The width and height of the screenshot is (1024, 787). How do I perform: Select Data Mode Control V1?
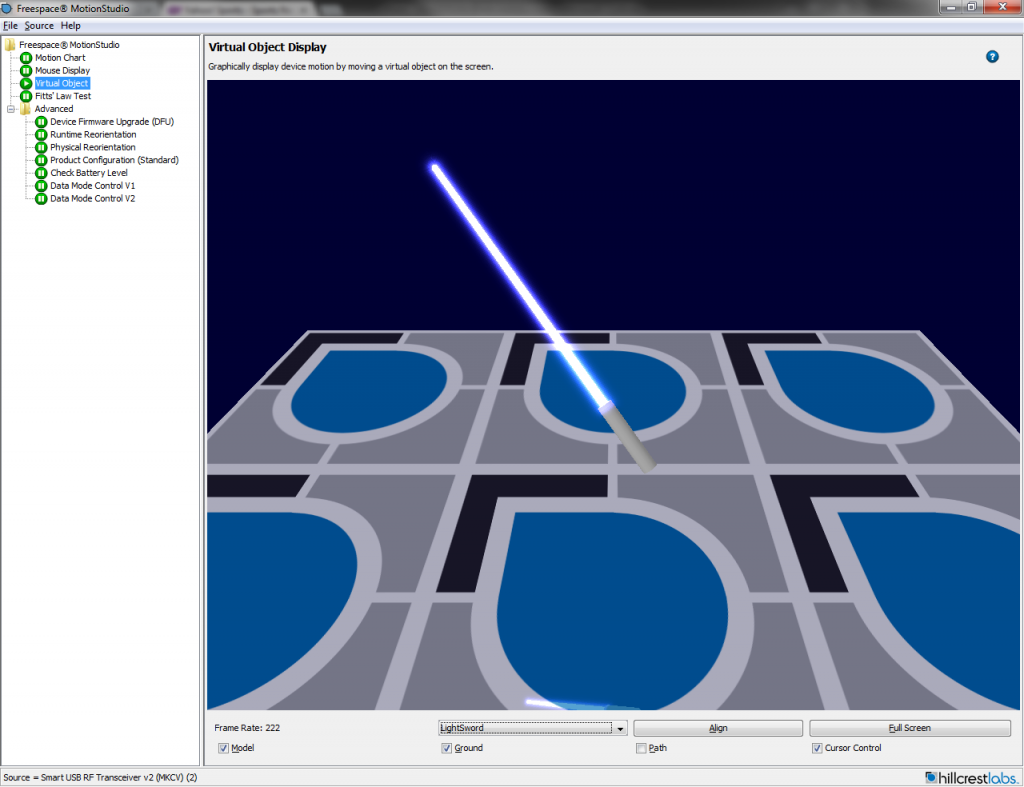[x=93, y=185]
